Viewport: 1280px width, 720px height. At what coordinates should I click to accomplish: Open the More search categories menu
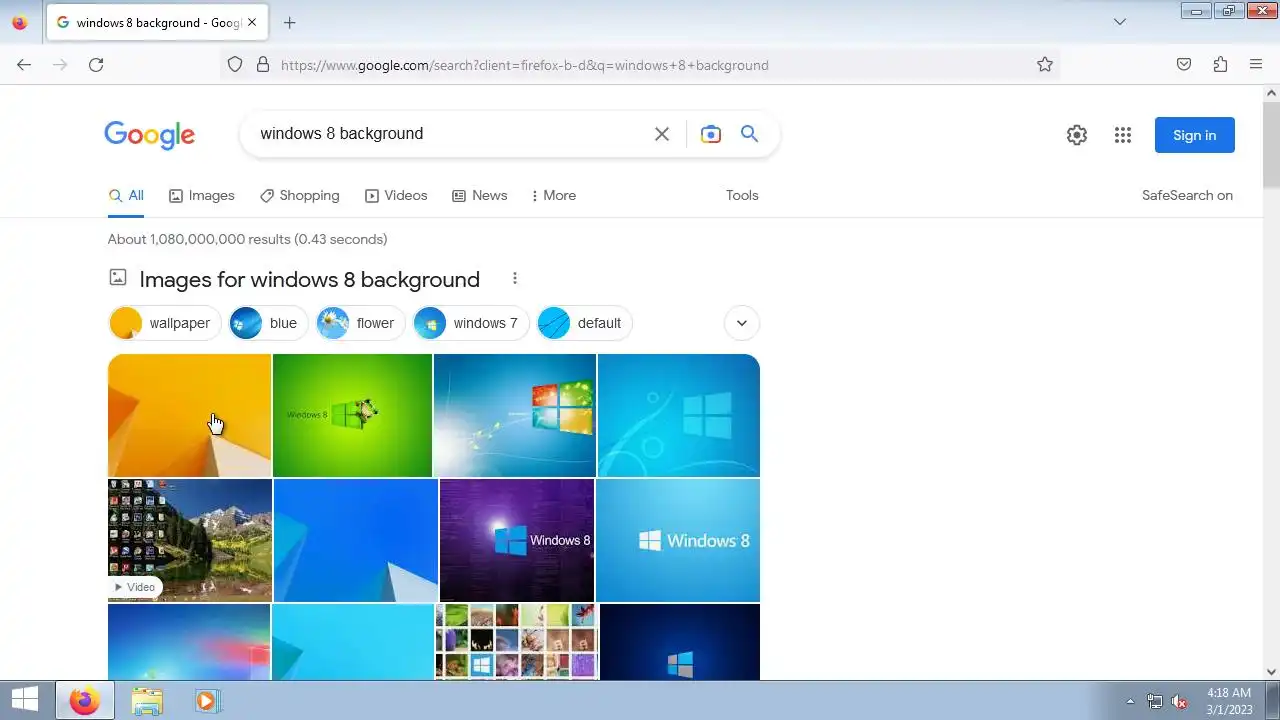click(x=553, y=196)
